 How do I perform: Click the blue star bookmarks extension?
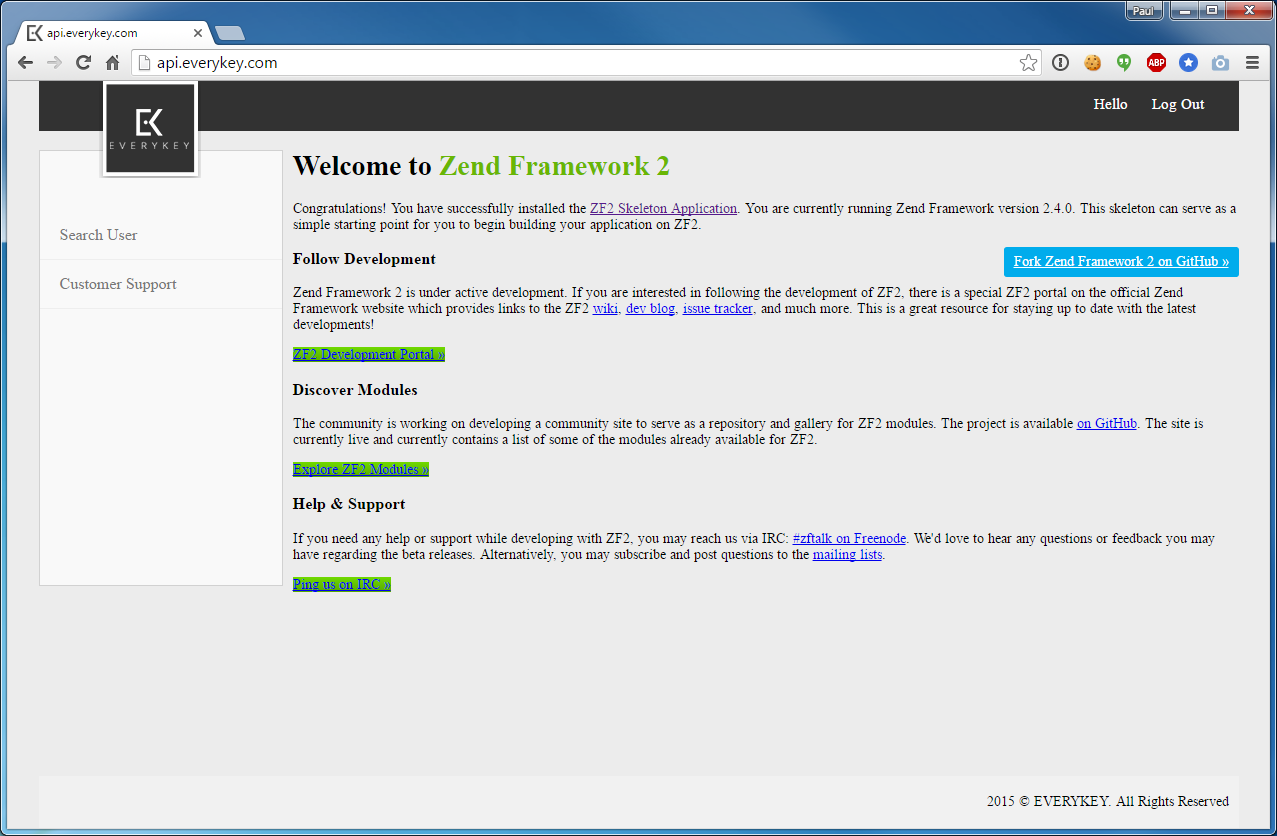coord(1188,63)
